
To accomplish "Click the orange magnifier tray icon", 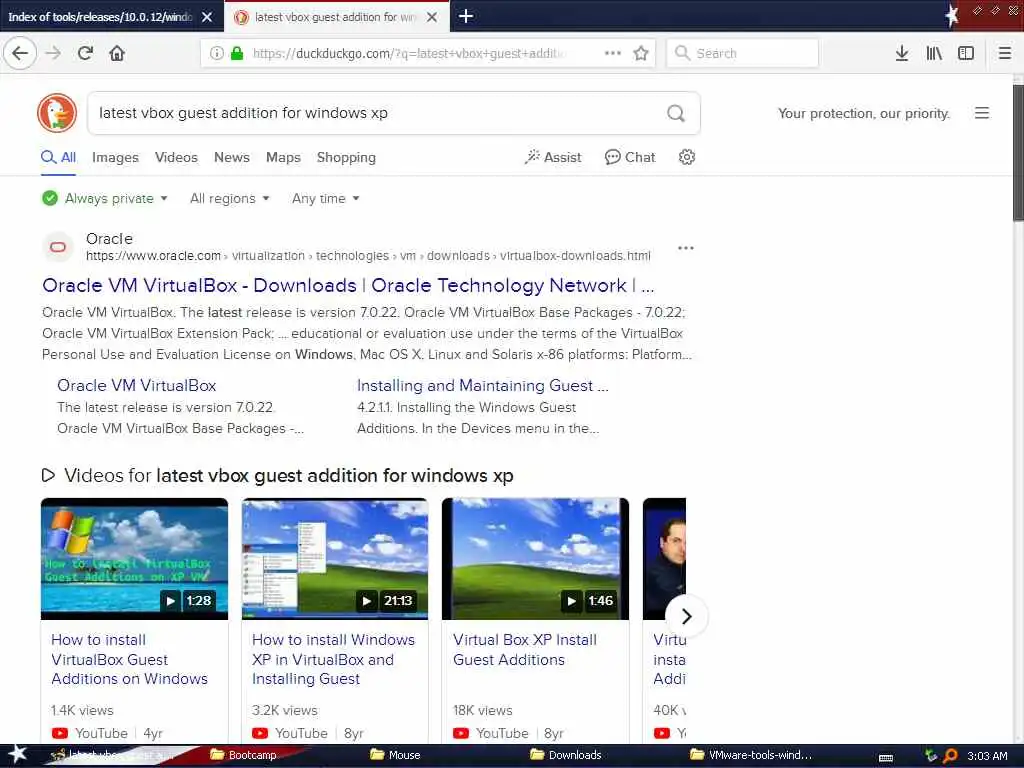I will coord(950,756).
